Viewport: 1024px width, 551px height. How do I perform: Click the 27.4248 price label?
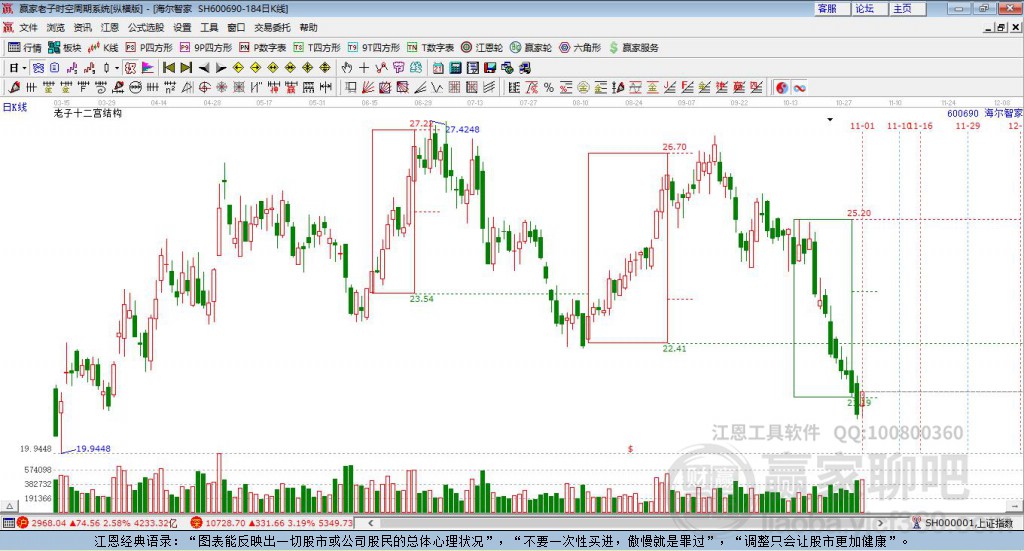point(462,129)
